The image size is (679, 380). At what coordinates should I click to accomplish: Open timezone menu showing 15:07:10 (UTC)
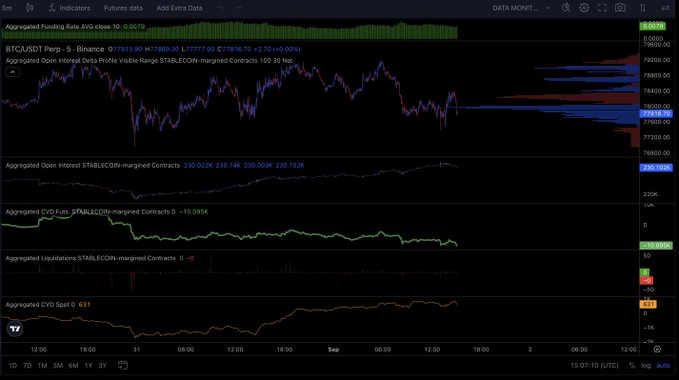[x=594, y=366]
